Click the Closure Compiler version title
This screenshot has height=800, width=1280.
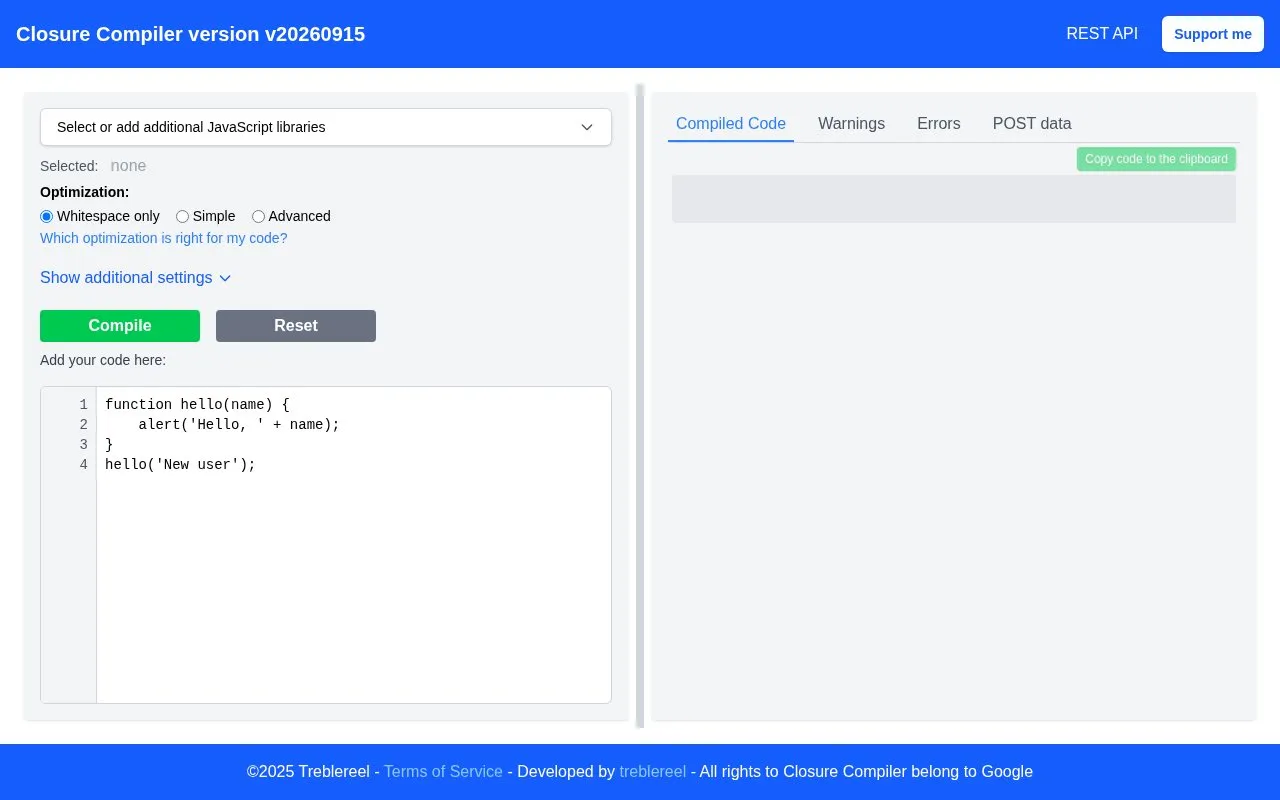coord(190,34)
